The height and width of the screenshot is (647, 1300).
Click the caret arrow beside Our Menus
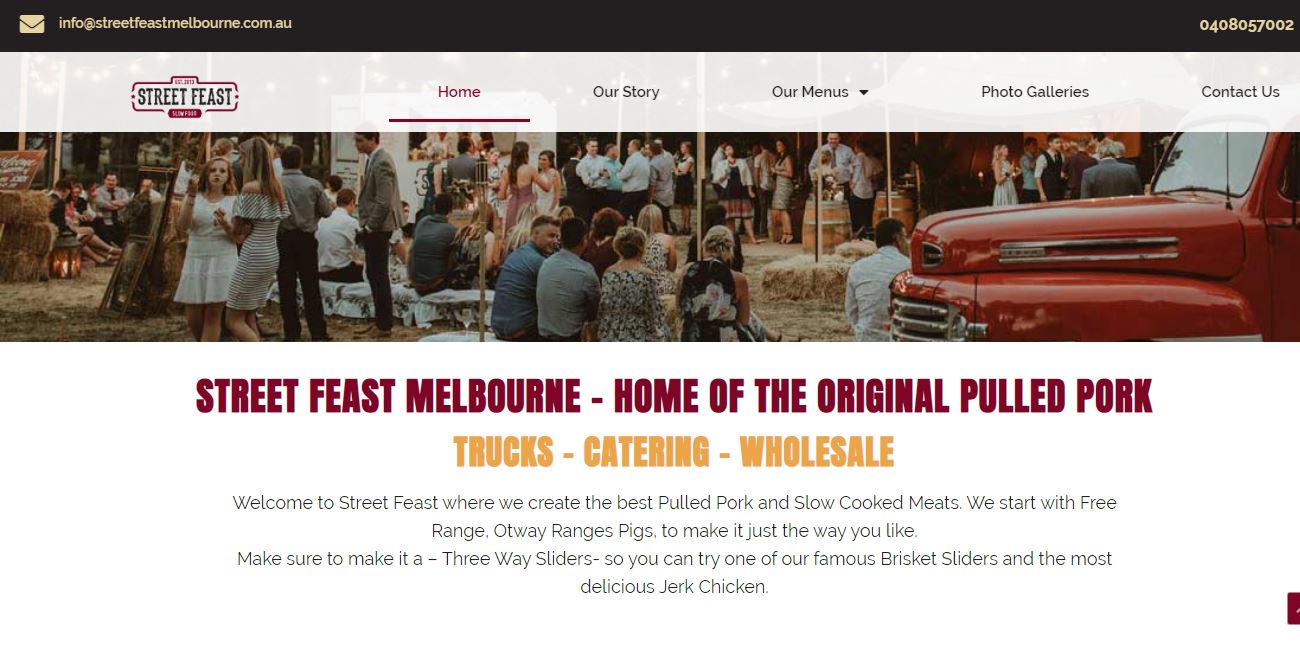coord(864,92)
